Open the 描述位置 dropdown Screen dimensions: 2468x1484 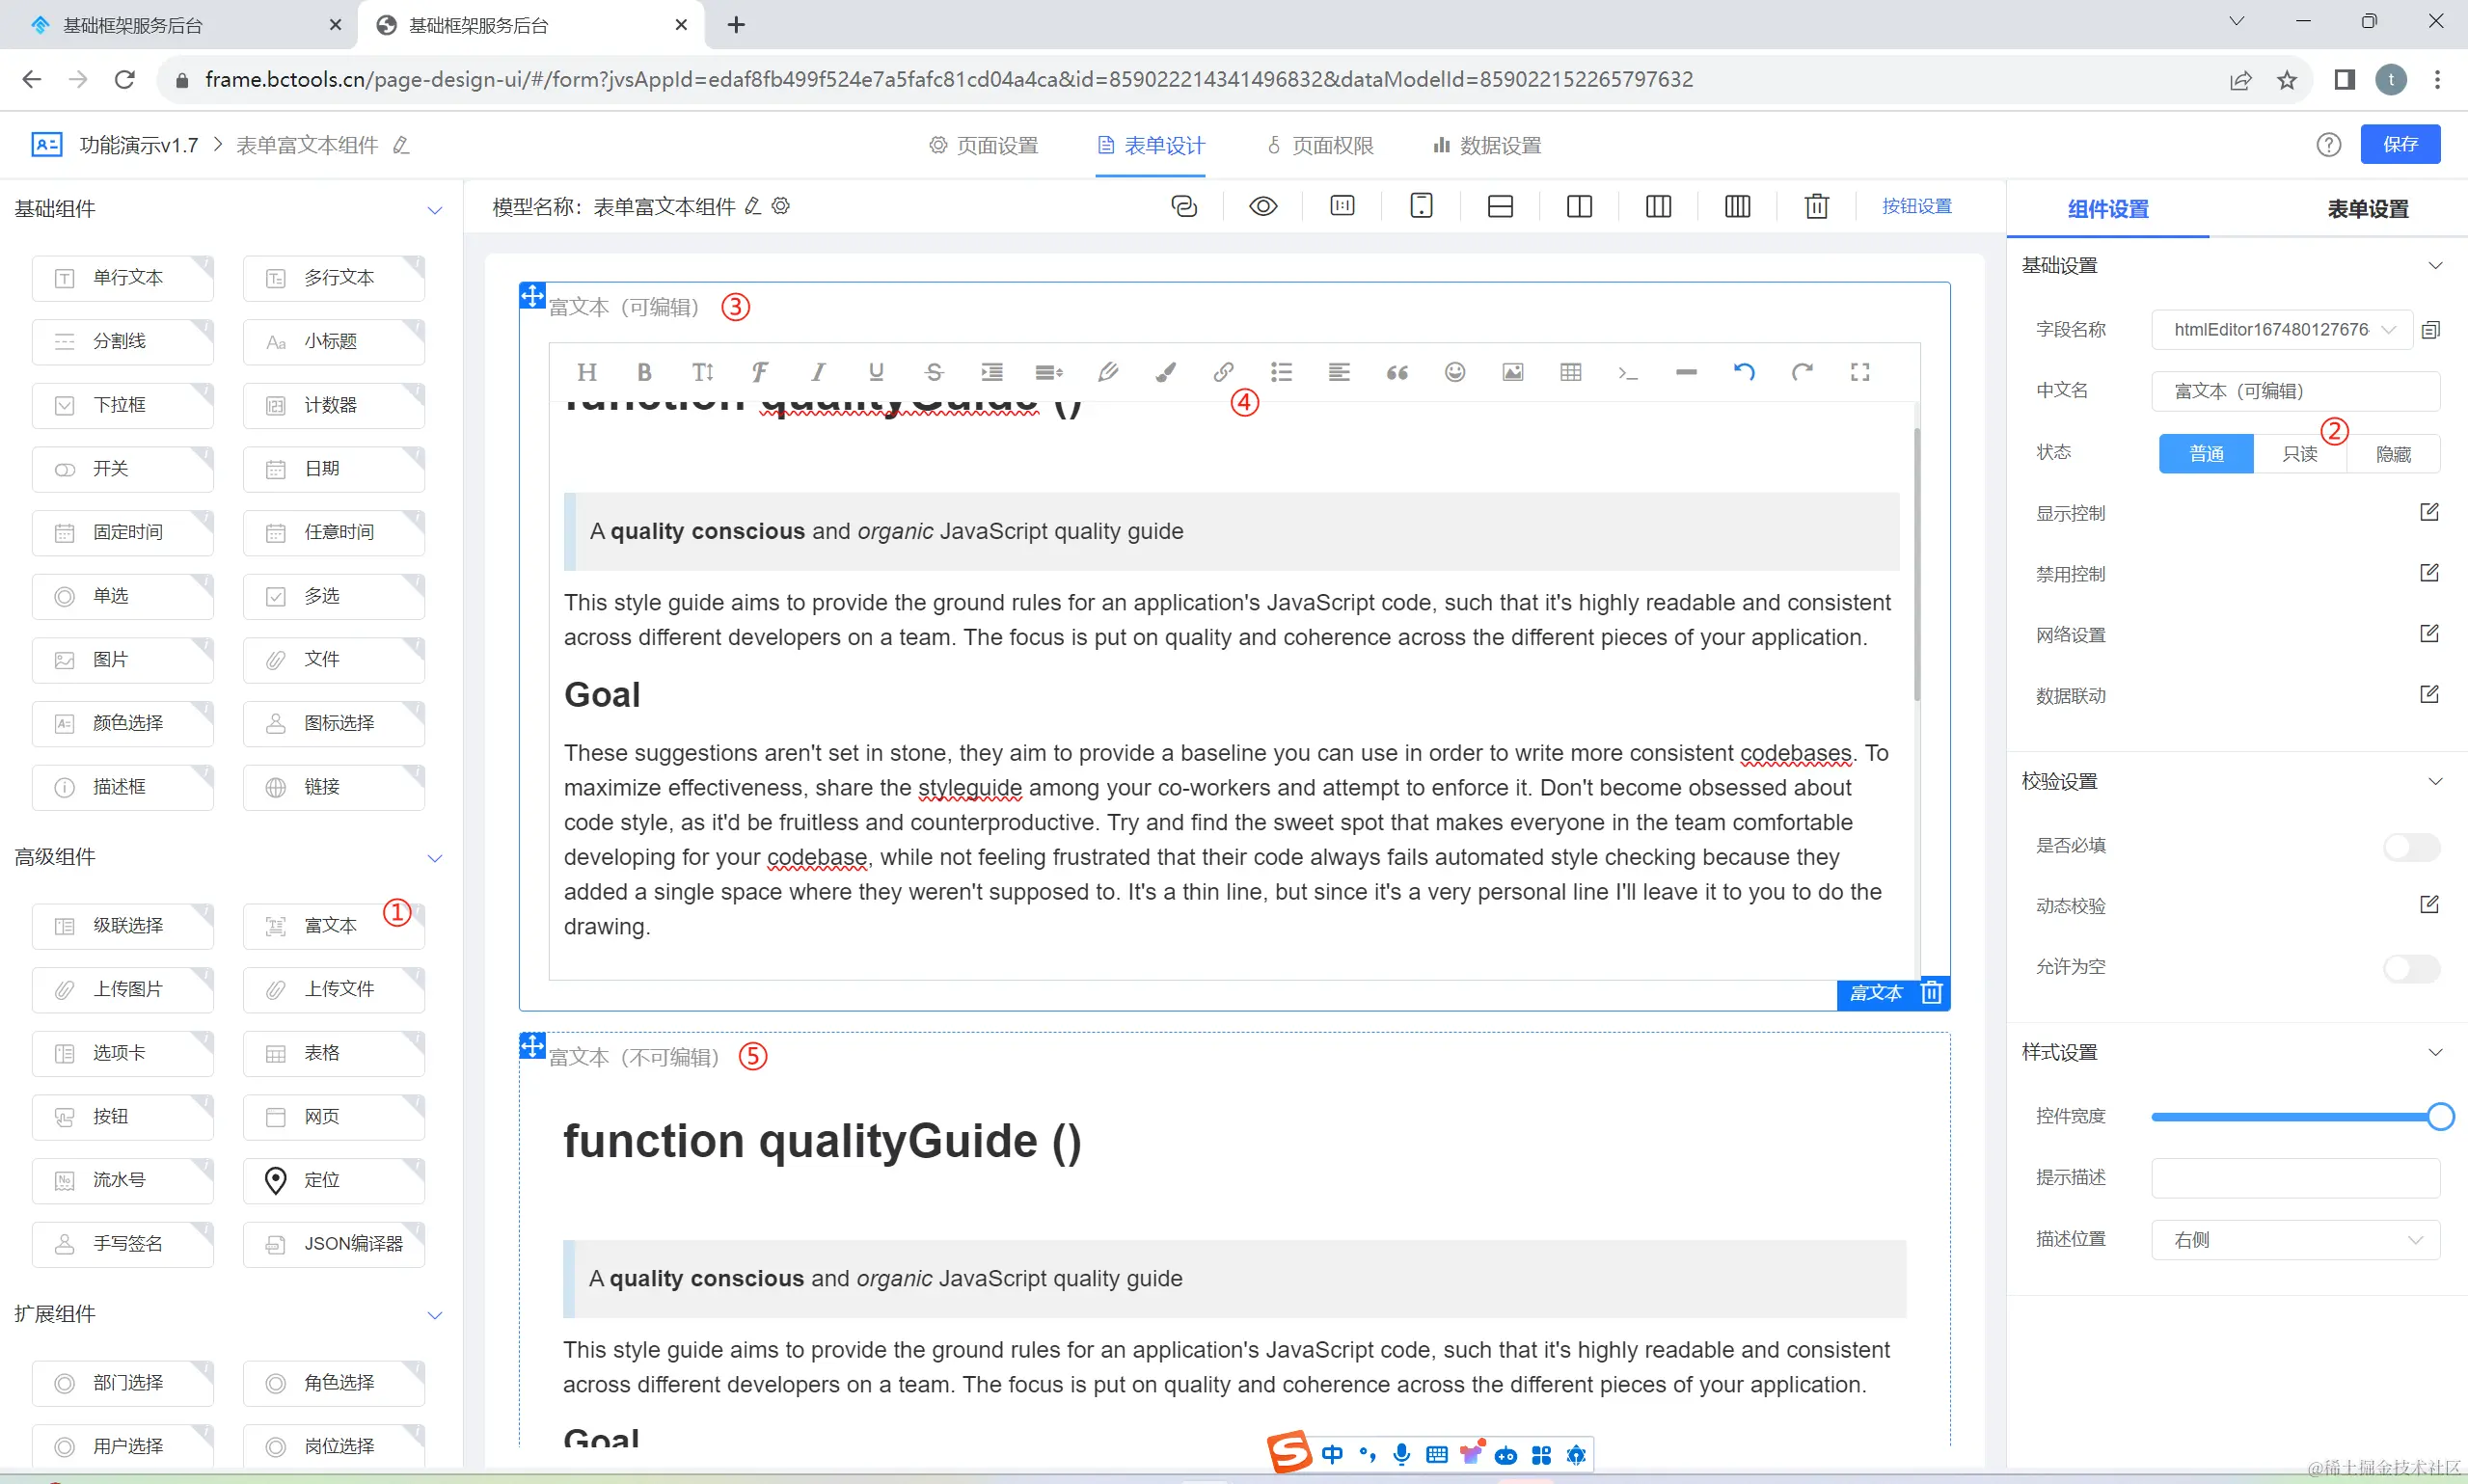2295,1240
